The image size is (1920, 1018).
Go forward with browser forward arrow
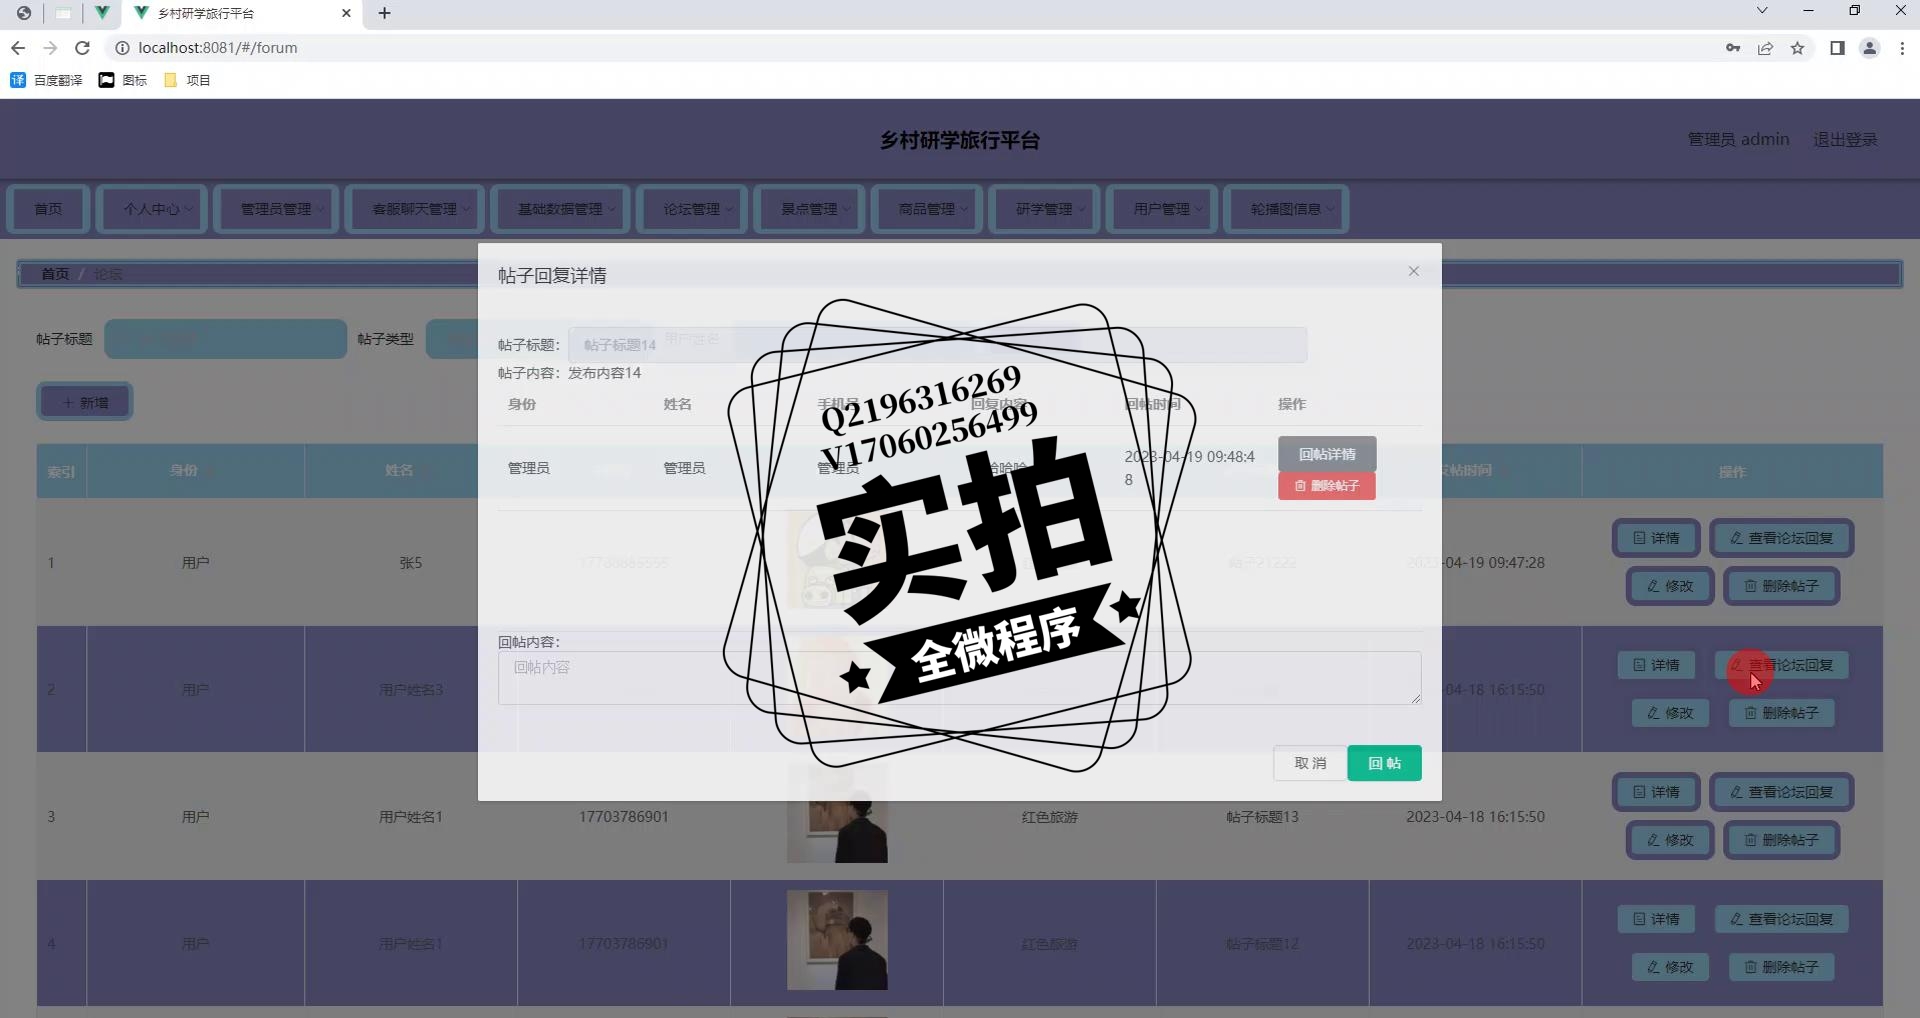tap(50, 48)
